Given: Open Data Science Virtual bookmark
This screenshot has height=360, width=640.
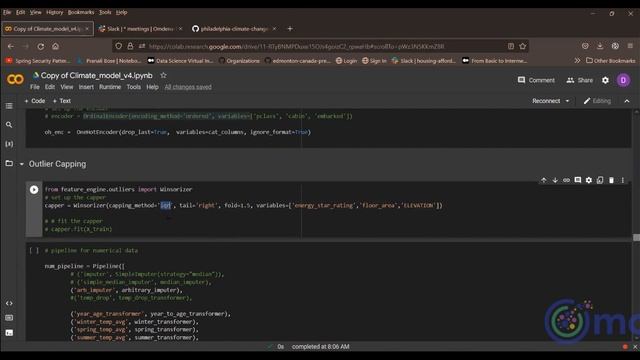Looking at the screenshot, I should 180,61.
